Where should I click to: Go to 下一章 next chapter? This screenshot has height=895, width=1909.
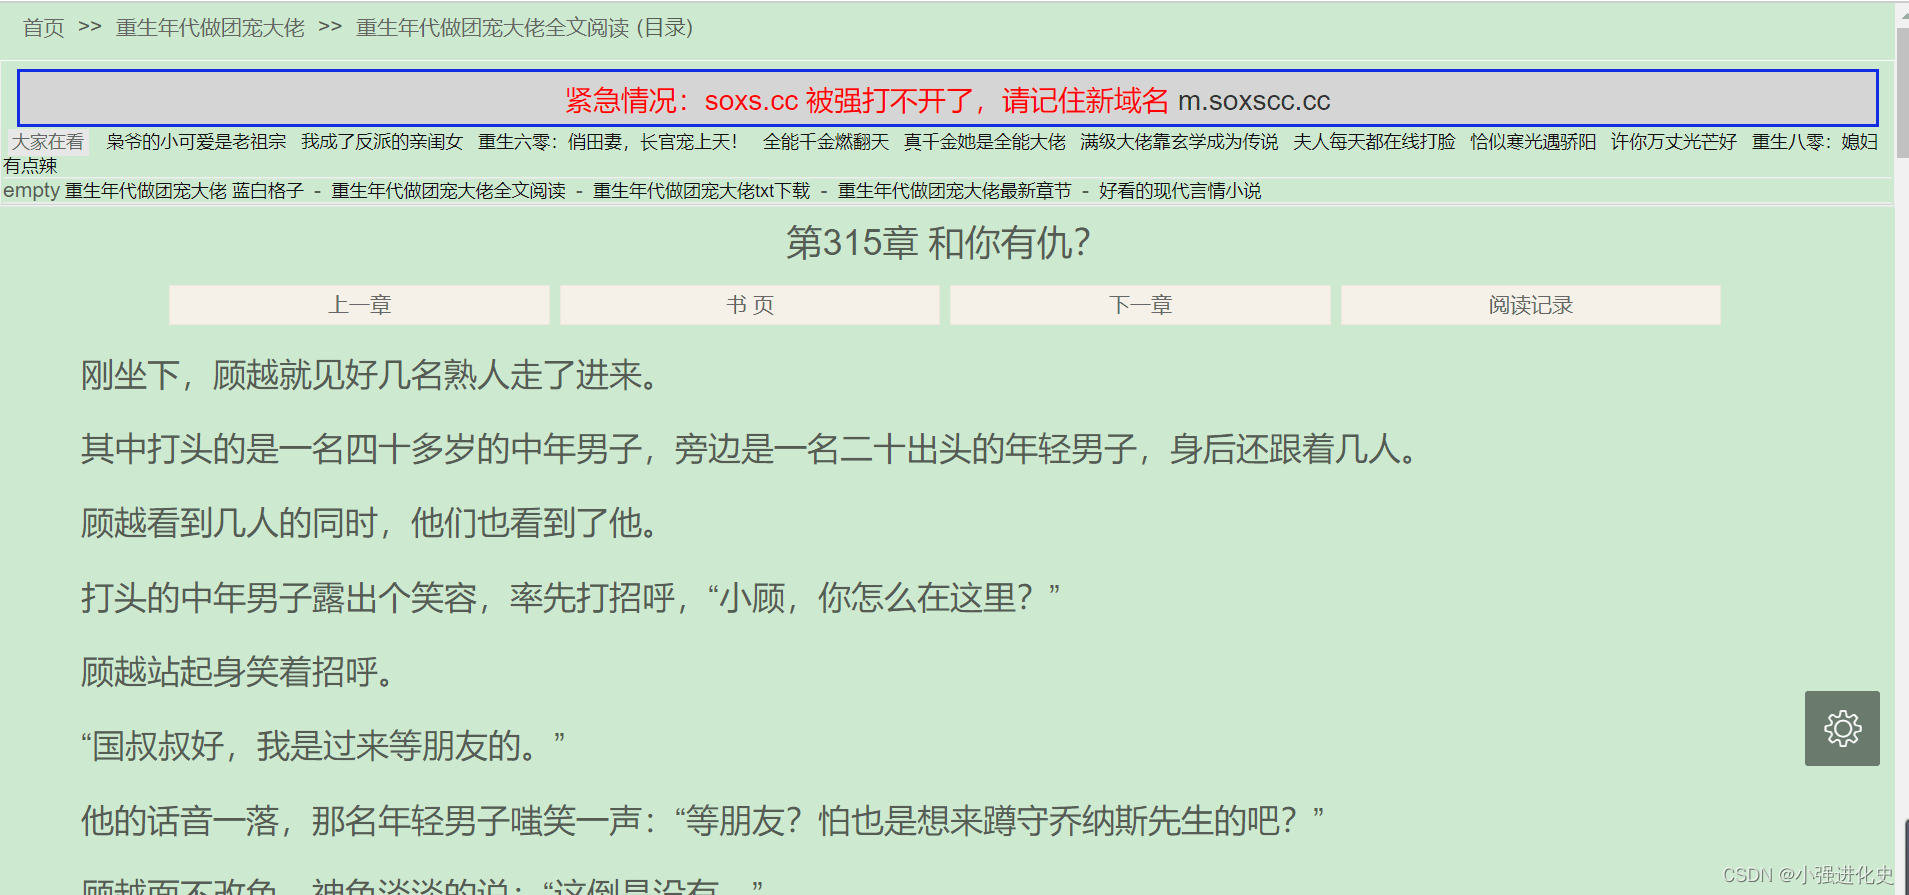[1140, 305]
